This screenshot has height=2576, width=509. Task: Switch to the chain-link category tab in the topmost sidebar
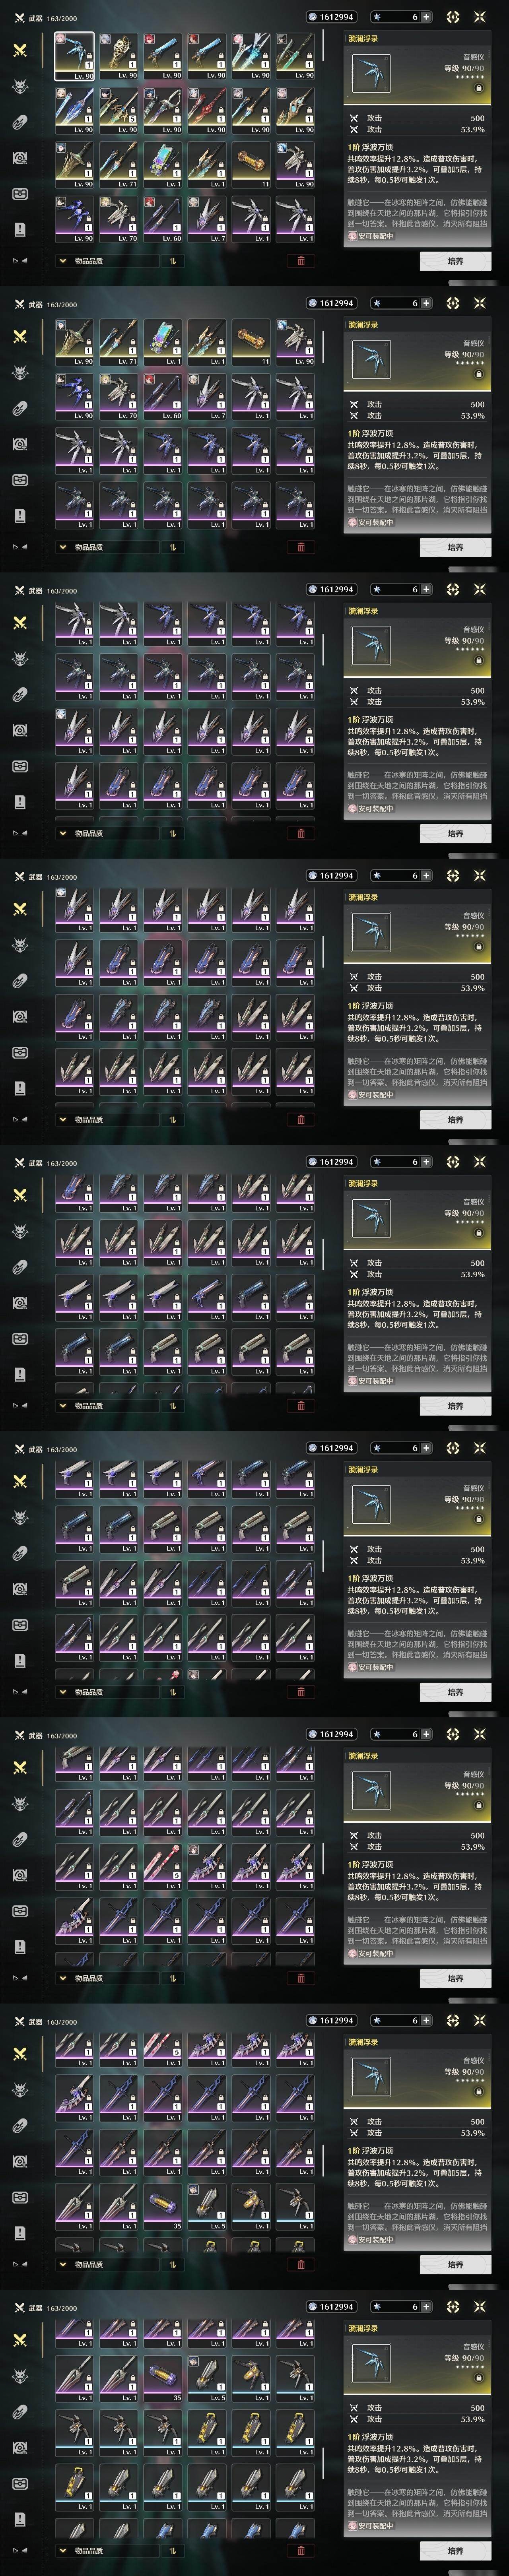pos(20,122)
